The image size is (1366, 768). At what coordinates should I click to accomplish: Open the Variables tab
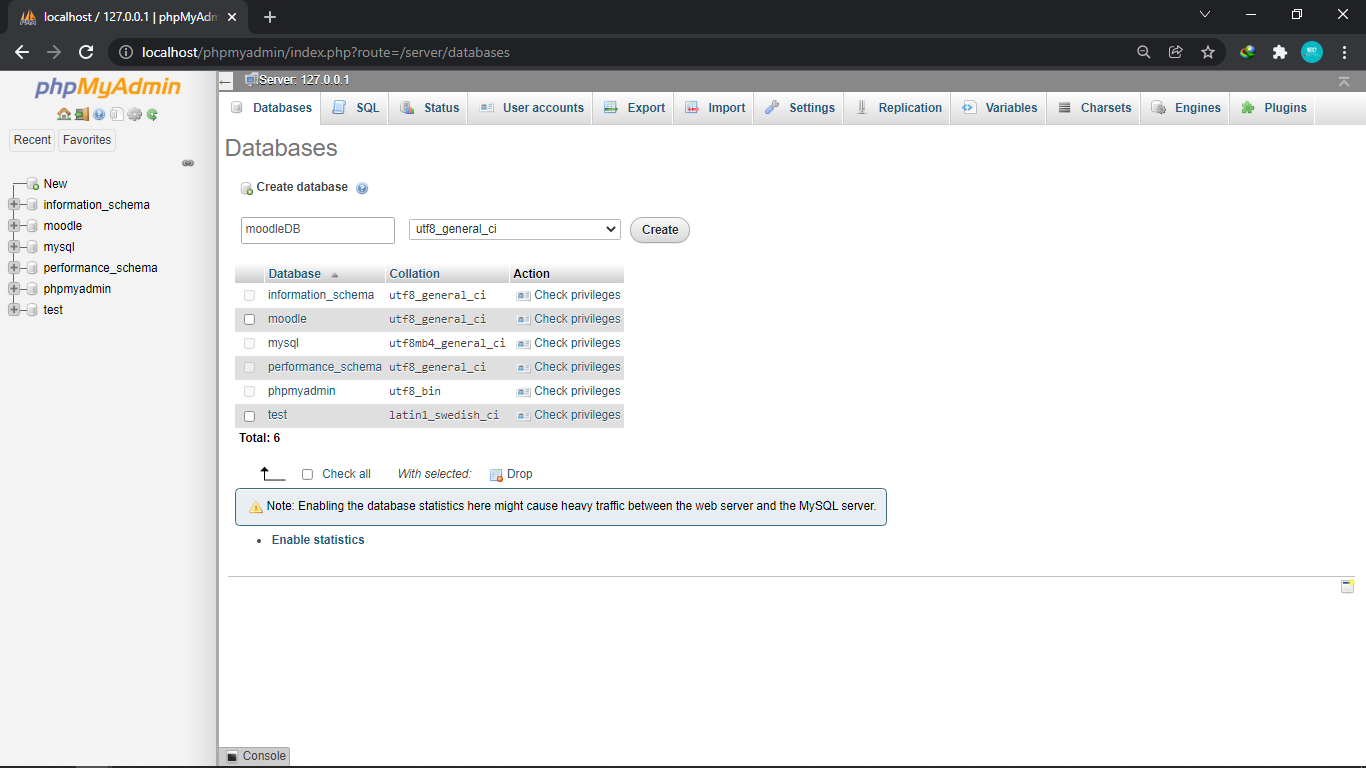tap(1000, 108)
